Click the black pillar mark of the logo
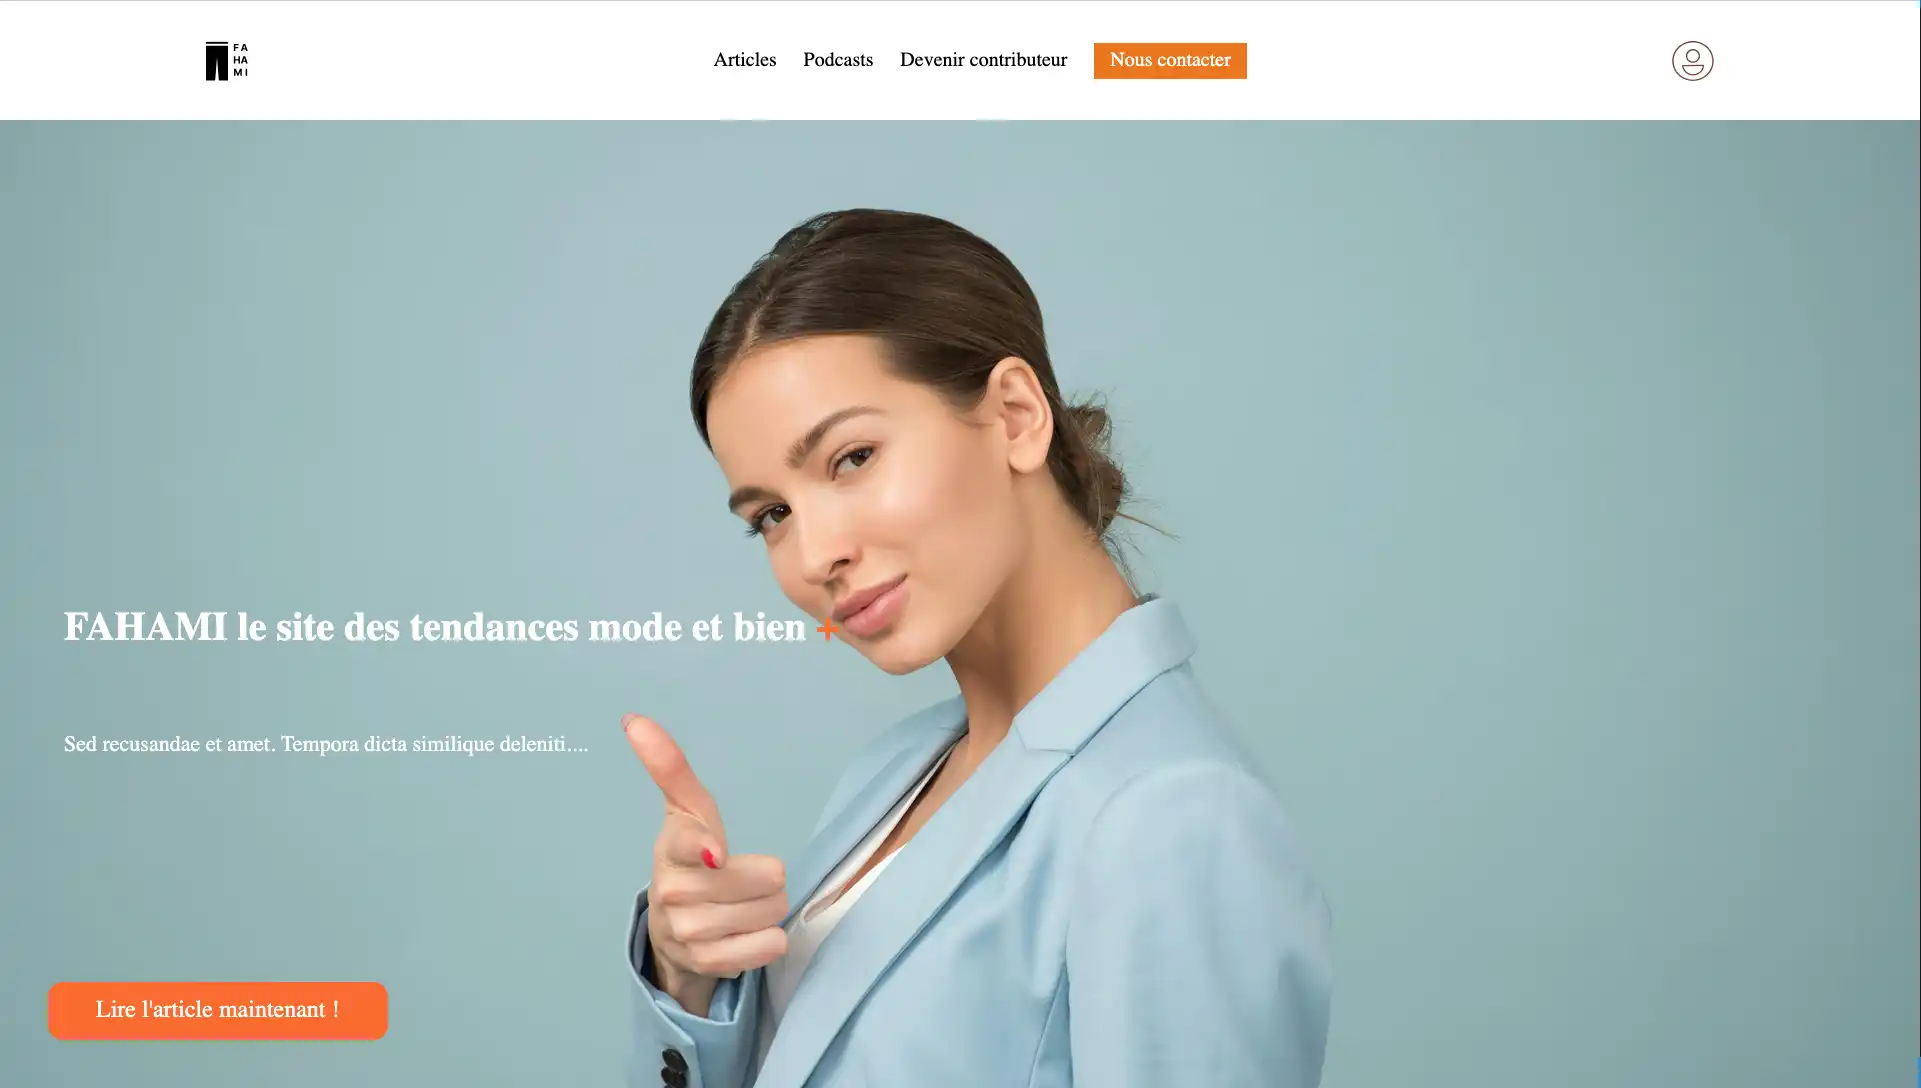Viewport: 1921px width, 1088px height. (217, 61)
